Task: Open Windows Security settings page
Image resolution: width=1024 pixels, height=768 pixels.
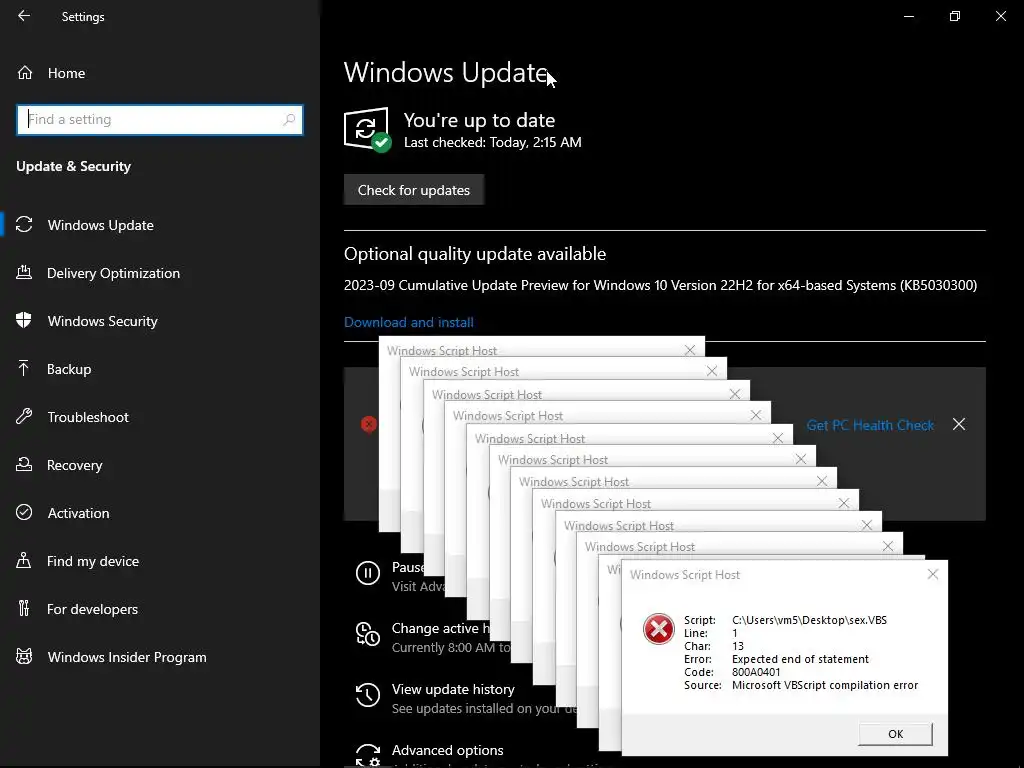Action: (x=103, y=321)
